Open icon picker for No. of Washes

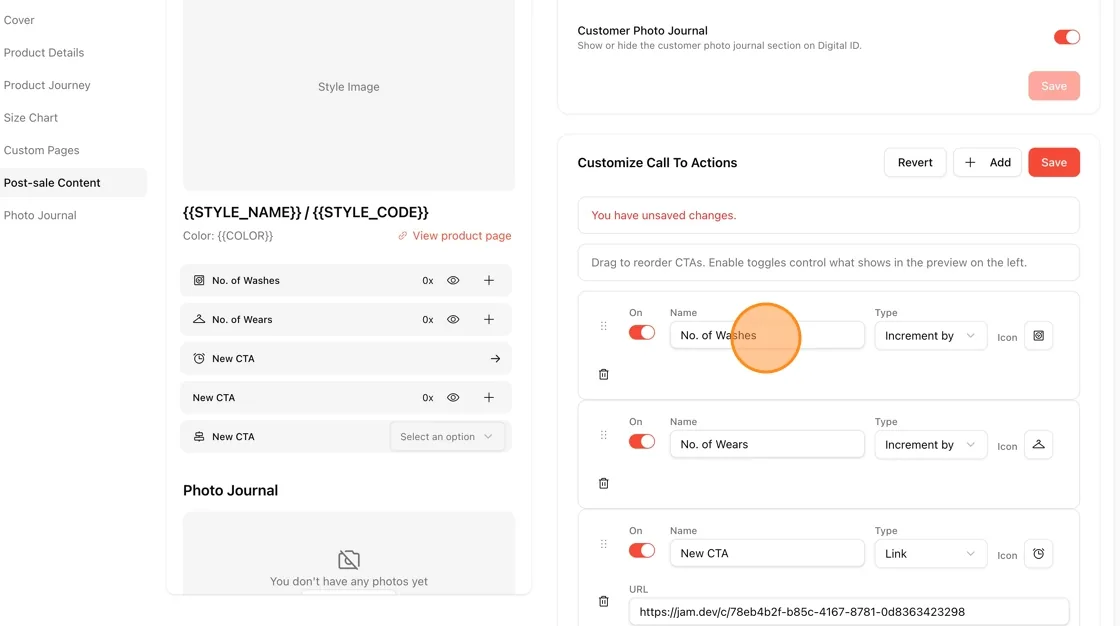click(1039, 336)
